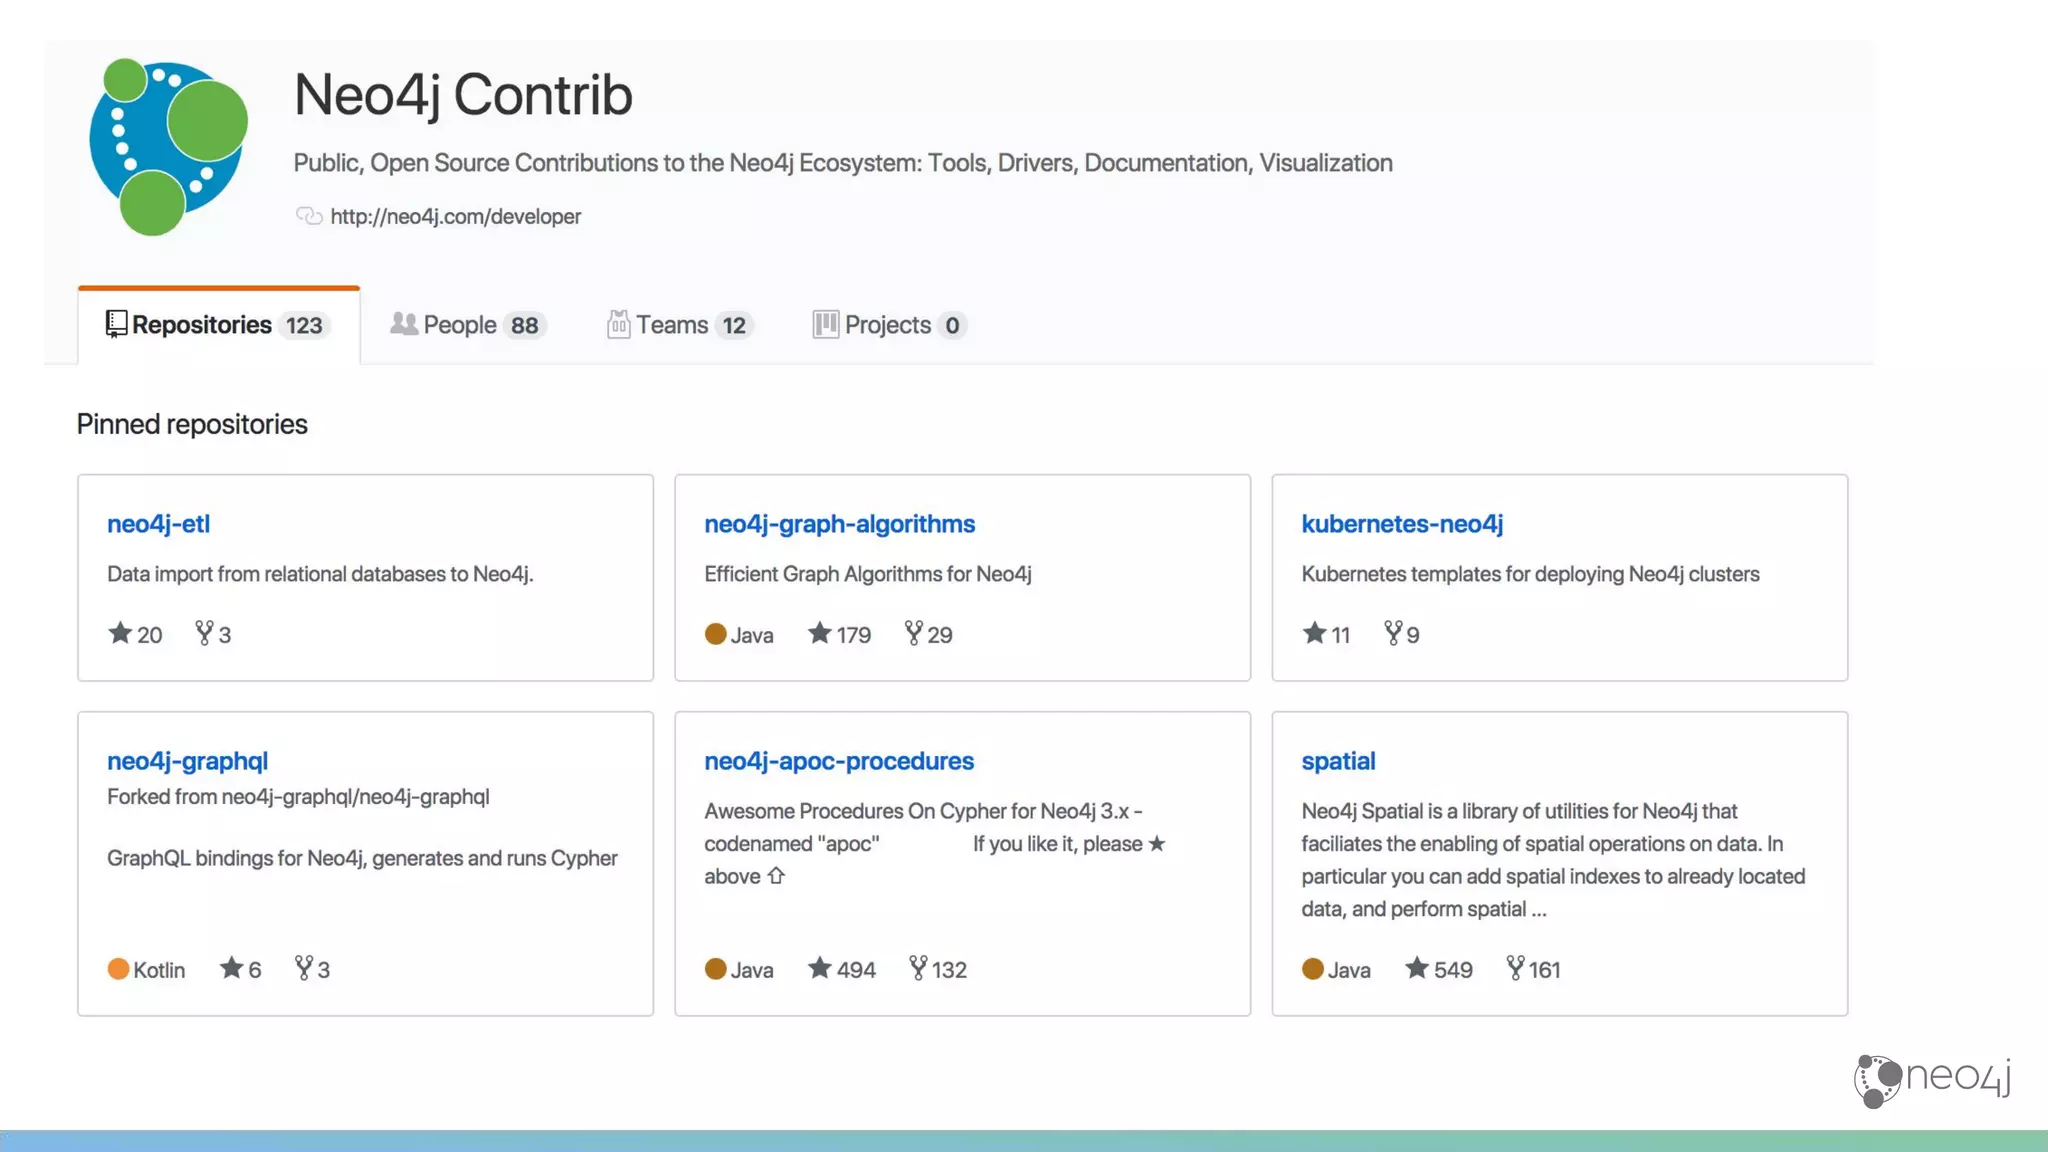Click the neo4j logo in bottom corner

point(1931,1080)
